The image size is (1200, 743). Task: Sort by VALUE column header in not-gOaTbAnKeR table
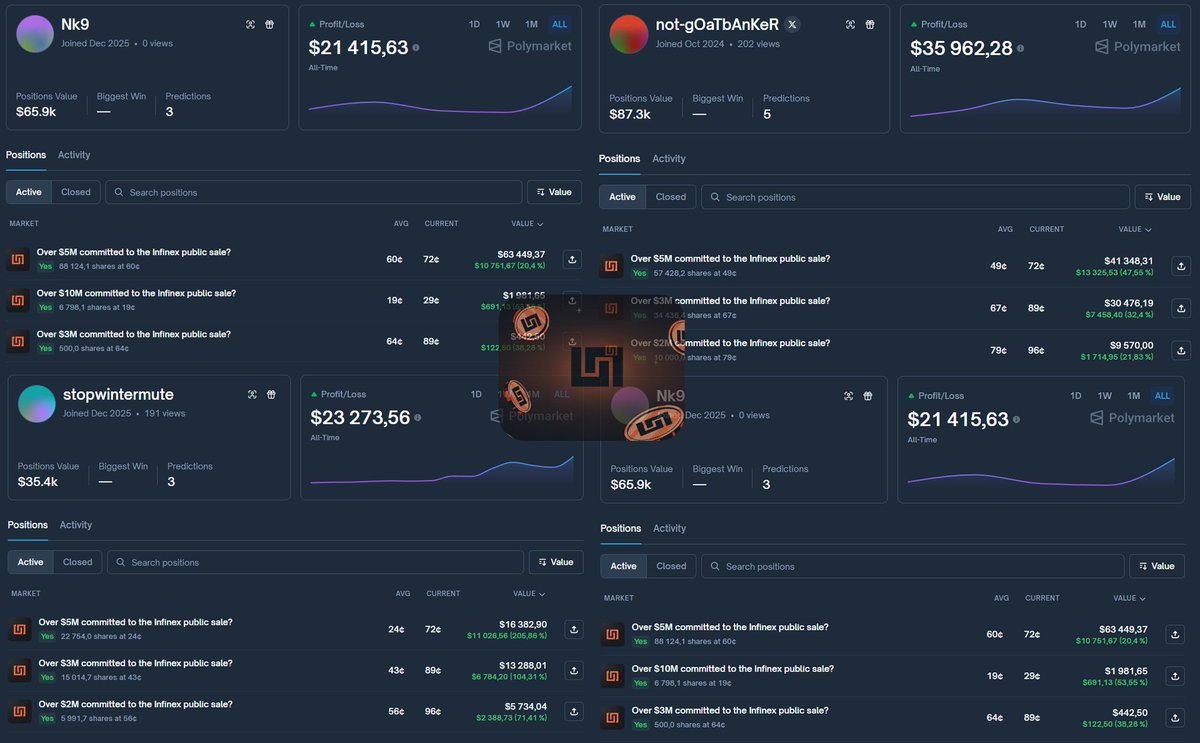click(x=1134, y=229)
